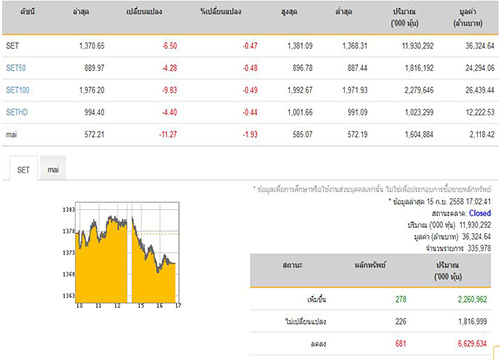Click mai percent change -1.93
This screenshot has height=360, width=500.
250,135
